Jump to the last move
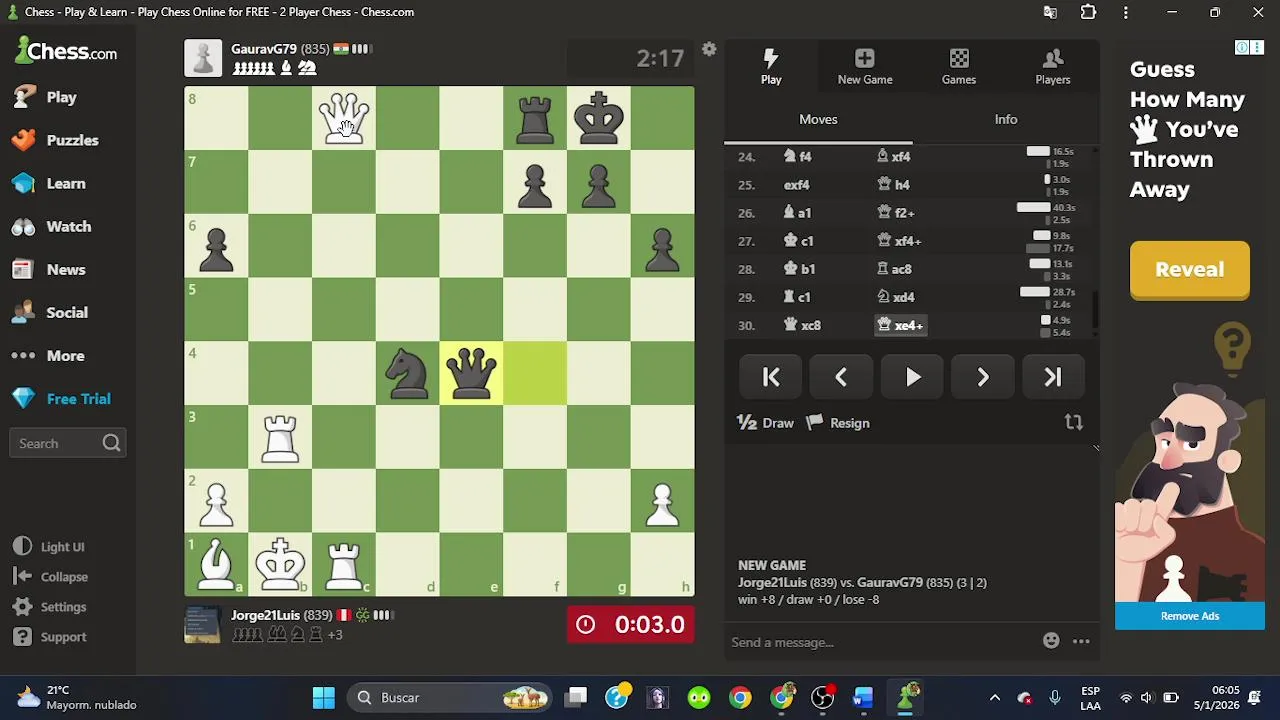This screenshot has height=720, width=1280. (x=1053, y=377)
